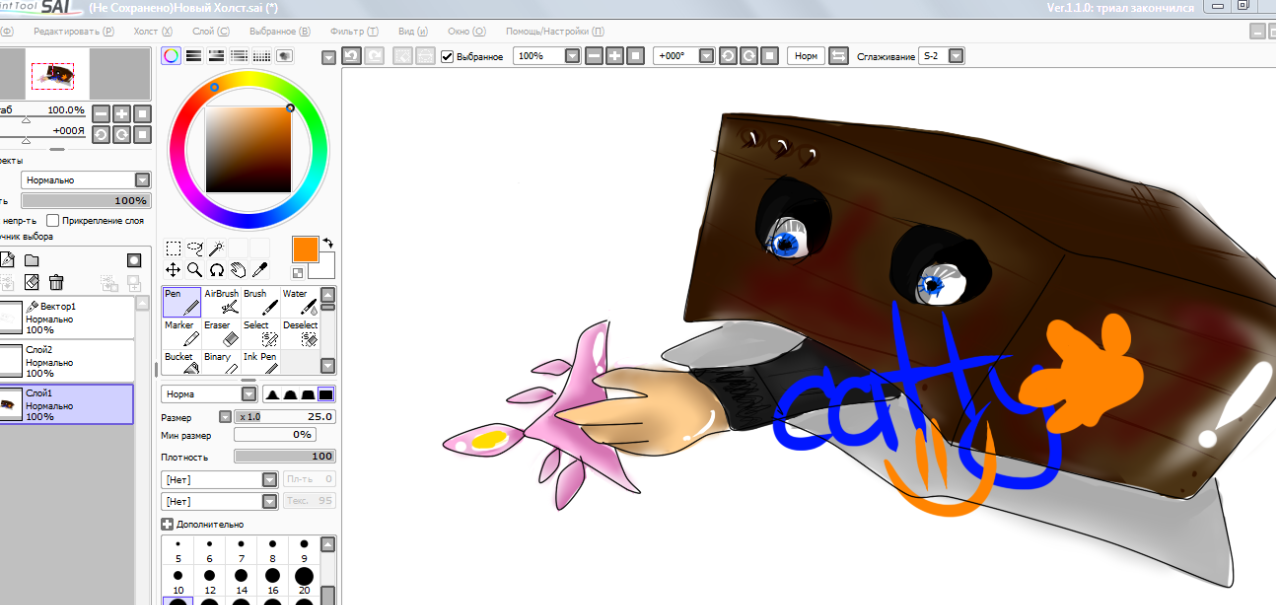The width and height of the screenshot is (1276, 605).
Task: Click the Плотность 100 slider
Action: pos(285,456)
